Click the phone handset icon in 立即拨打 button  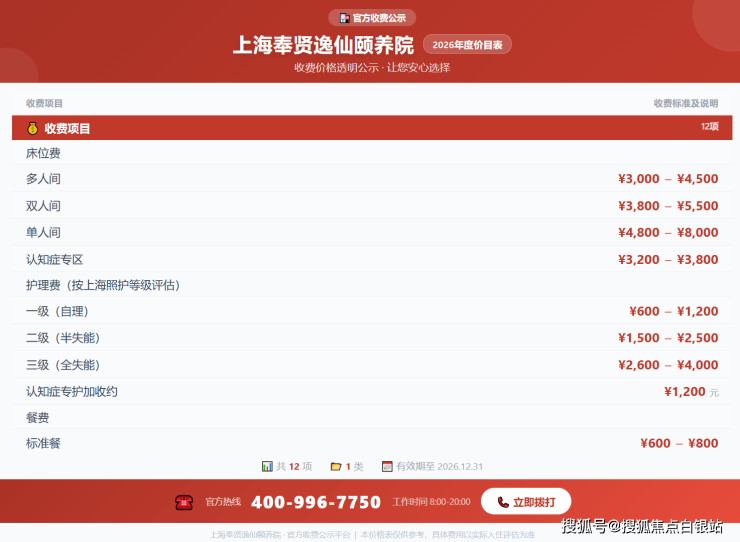coord(503,502)
